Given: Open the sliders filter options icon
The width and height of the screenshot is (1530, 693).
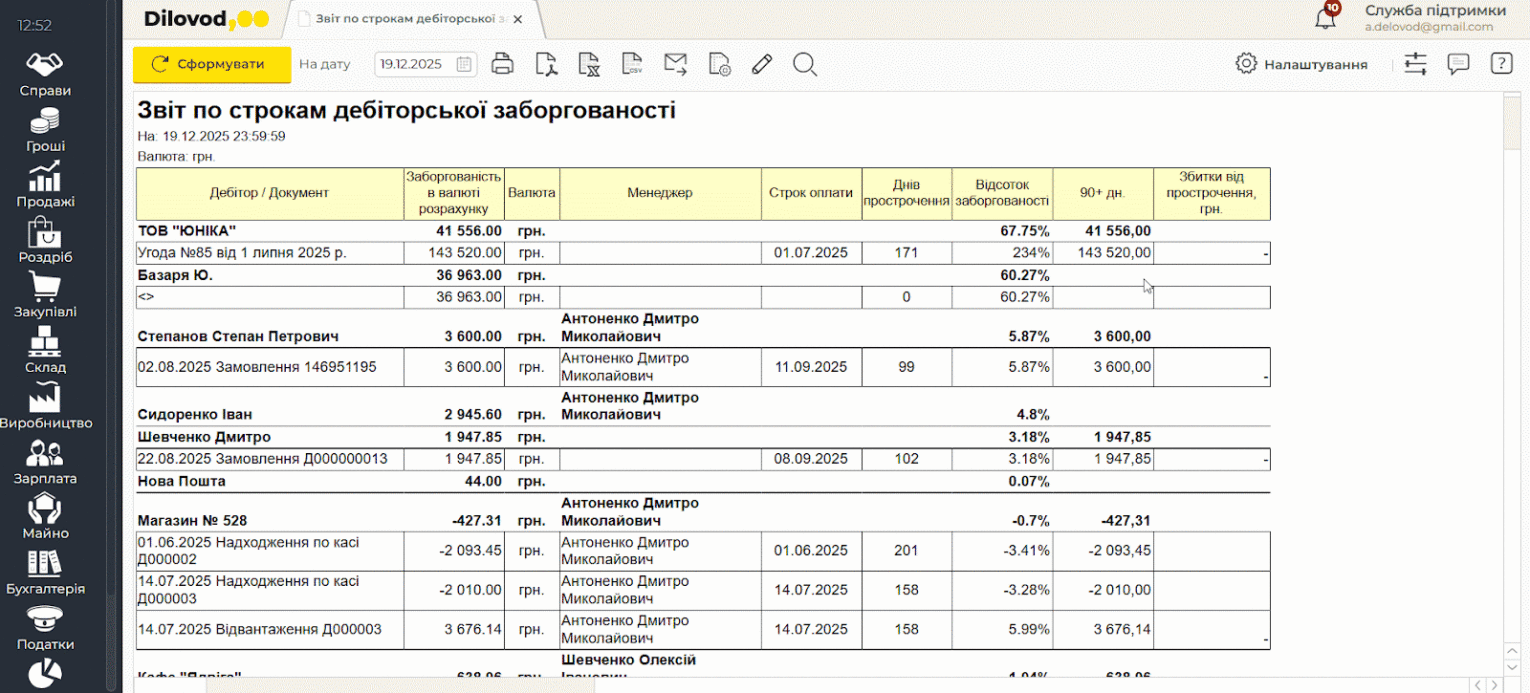Looking at the screenshot, I should pyautogui.click(x=1415, y=64).
